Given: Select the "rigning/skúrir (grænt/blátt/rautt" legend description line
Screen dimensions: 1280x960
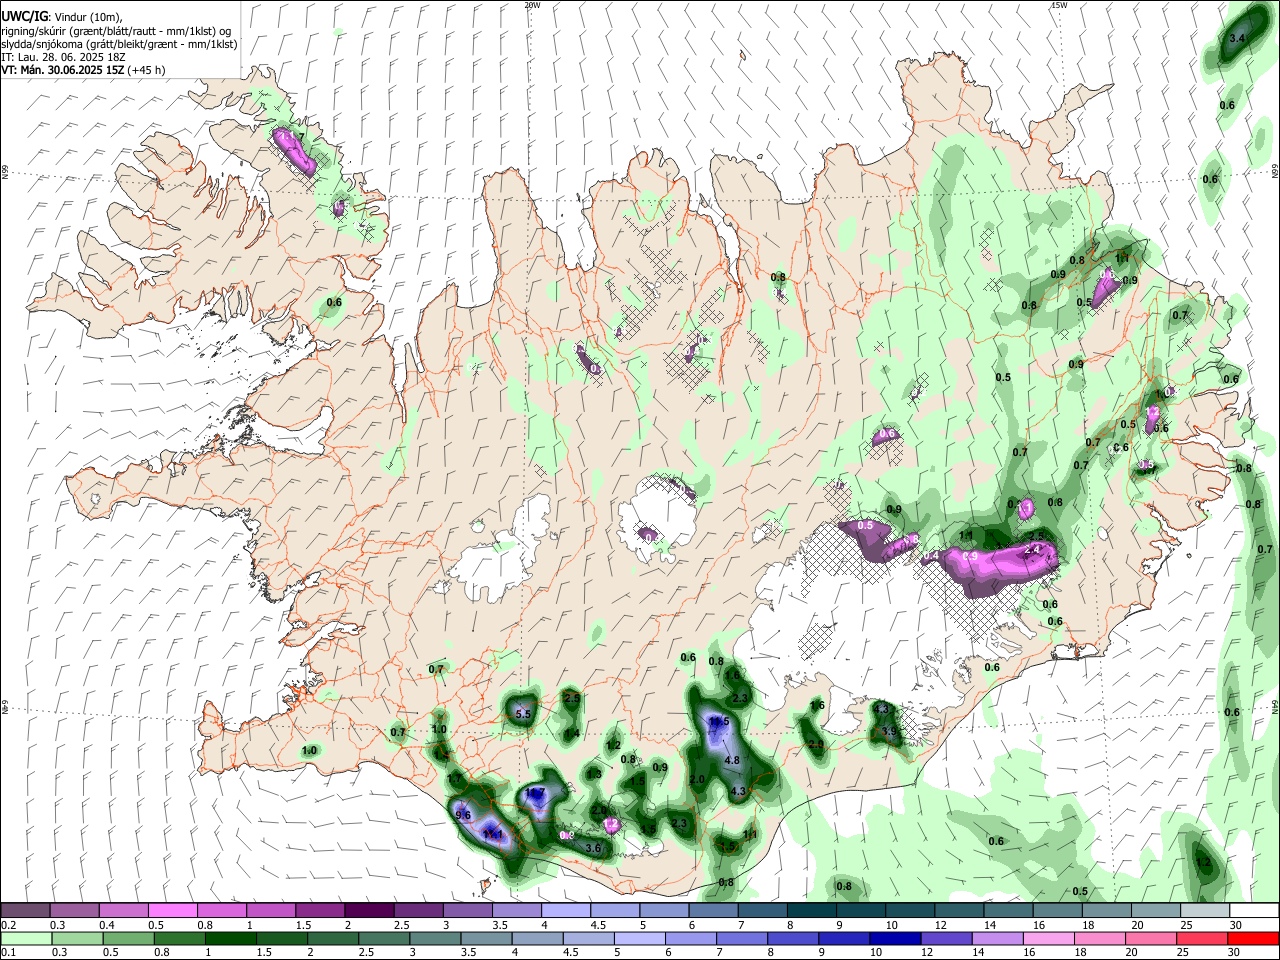Looking at the screenshot, I should [116, 31].
